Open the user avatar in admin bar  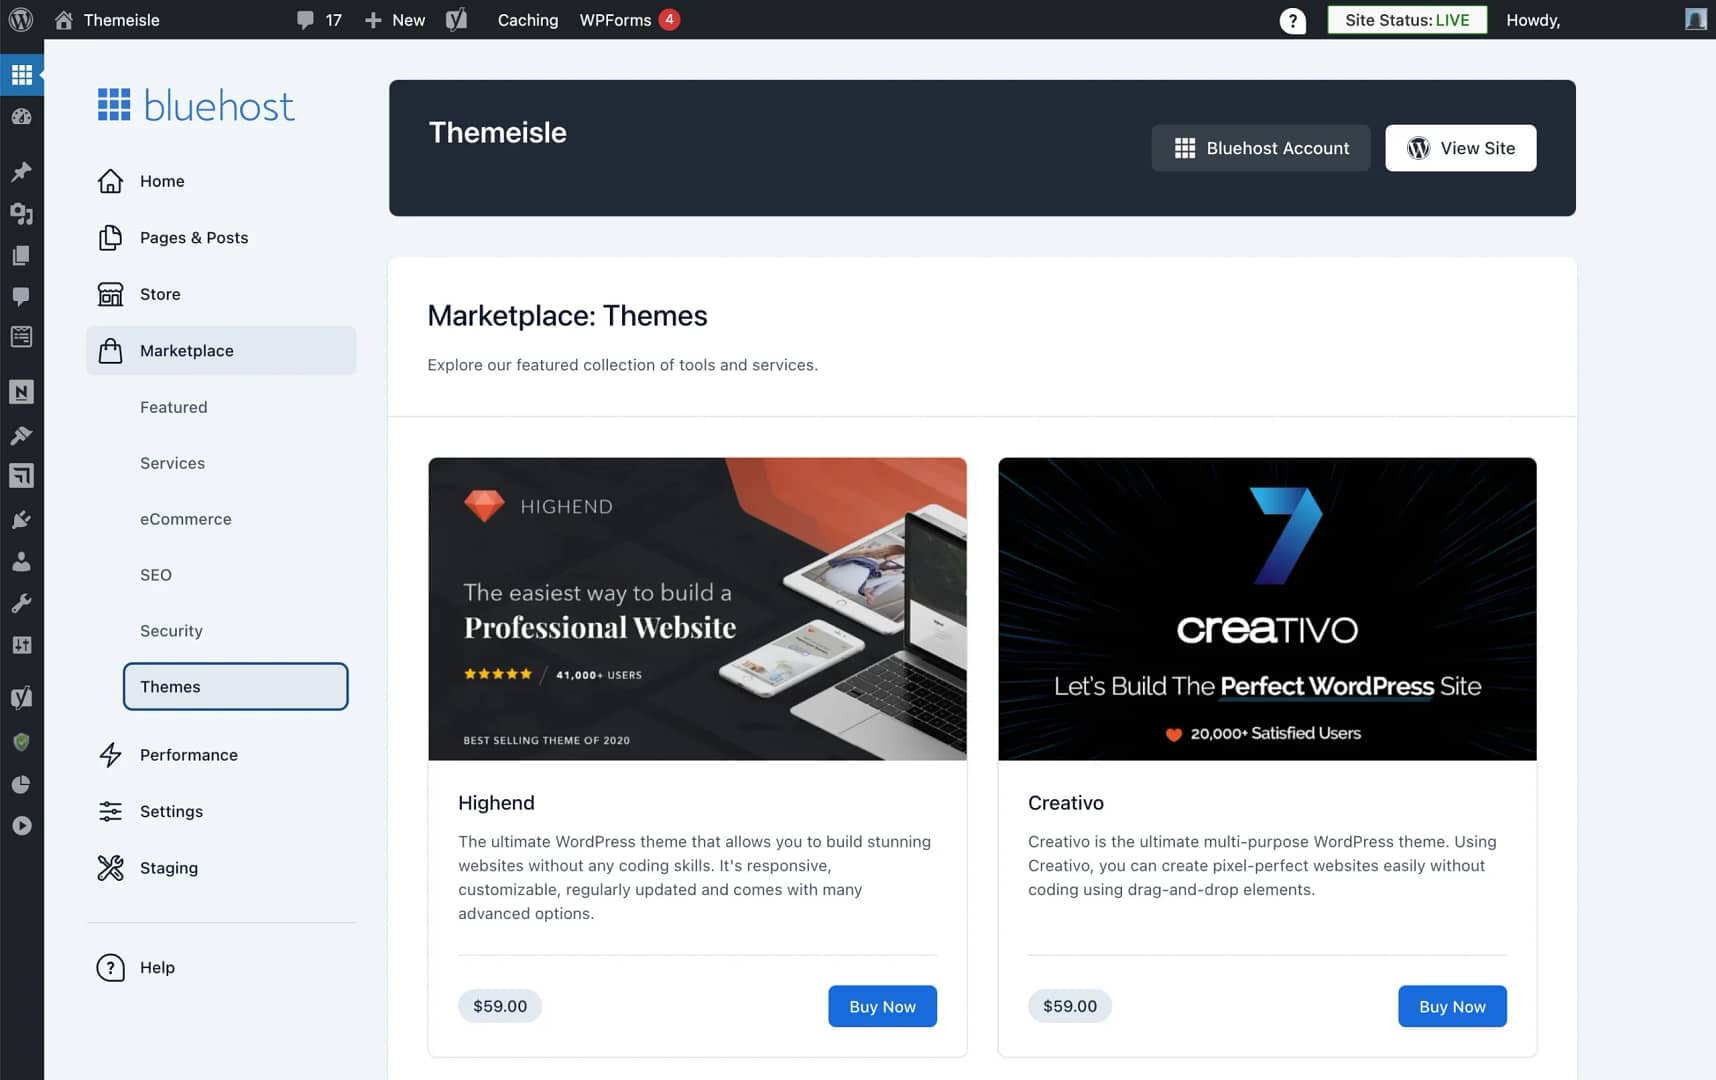pyautogui.click(x=1695, y=20)
